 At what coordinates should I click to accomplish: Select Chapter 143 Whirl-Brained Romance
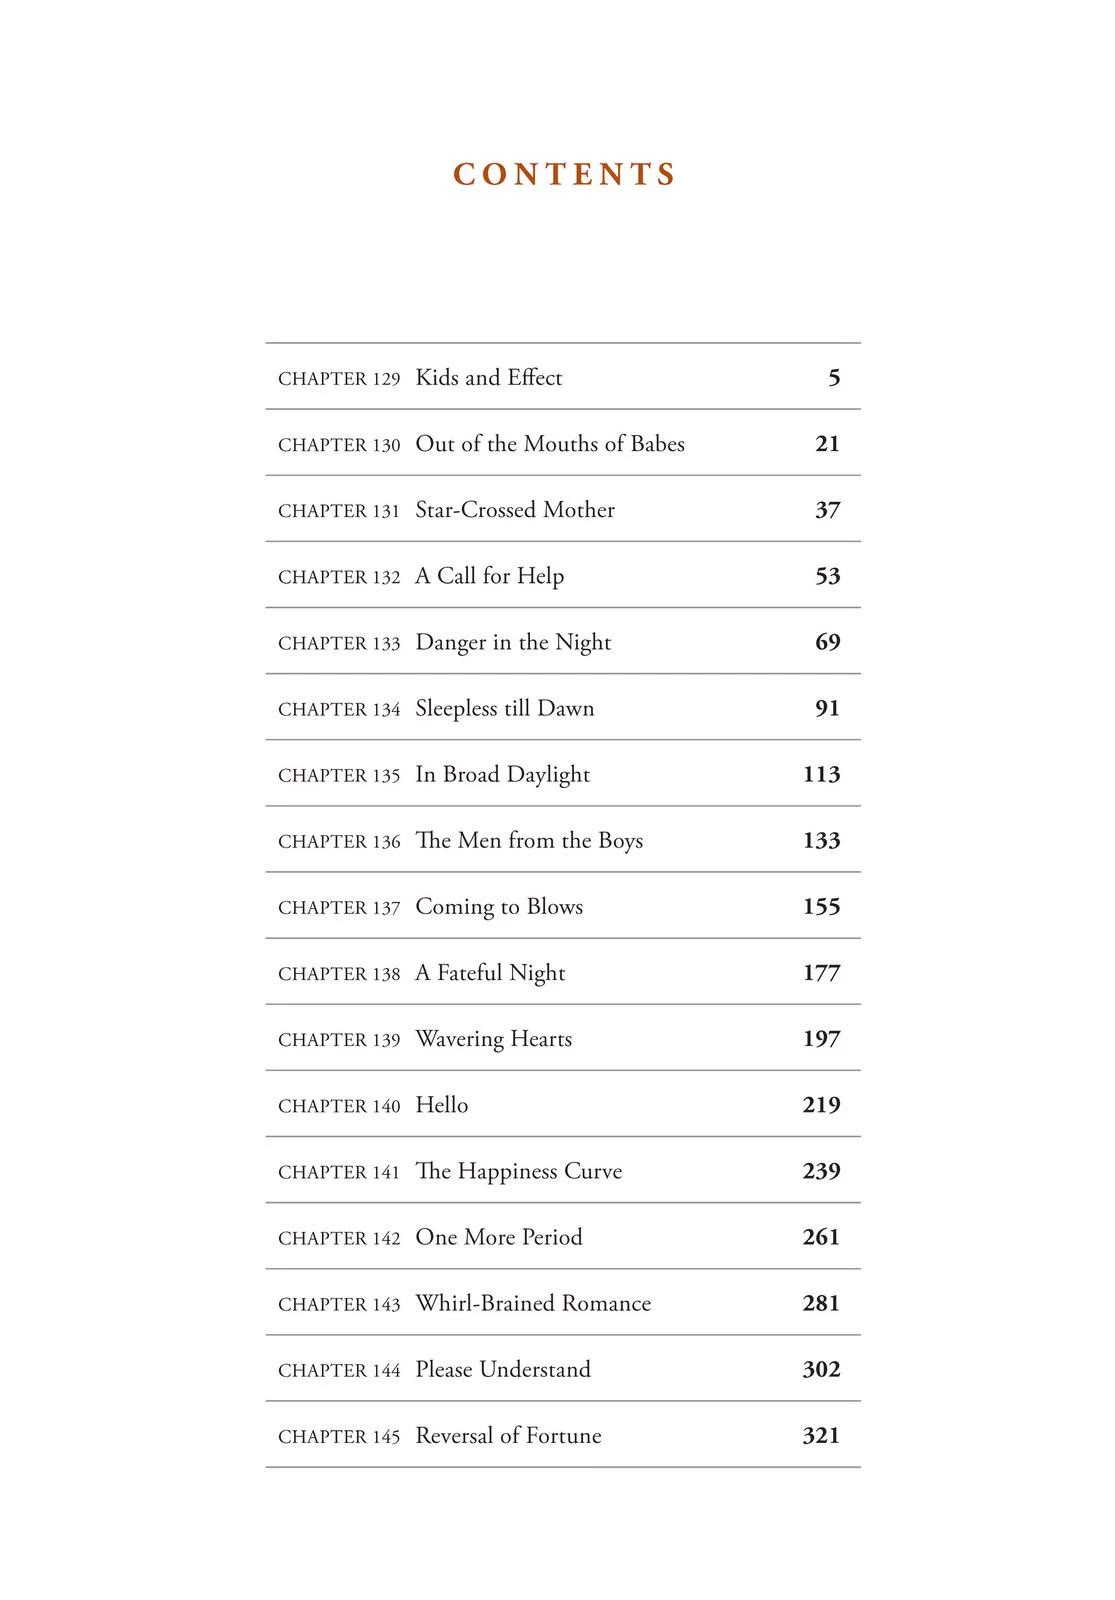pyautogui.click(x=563, y=1301)
